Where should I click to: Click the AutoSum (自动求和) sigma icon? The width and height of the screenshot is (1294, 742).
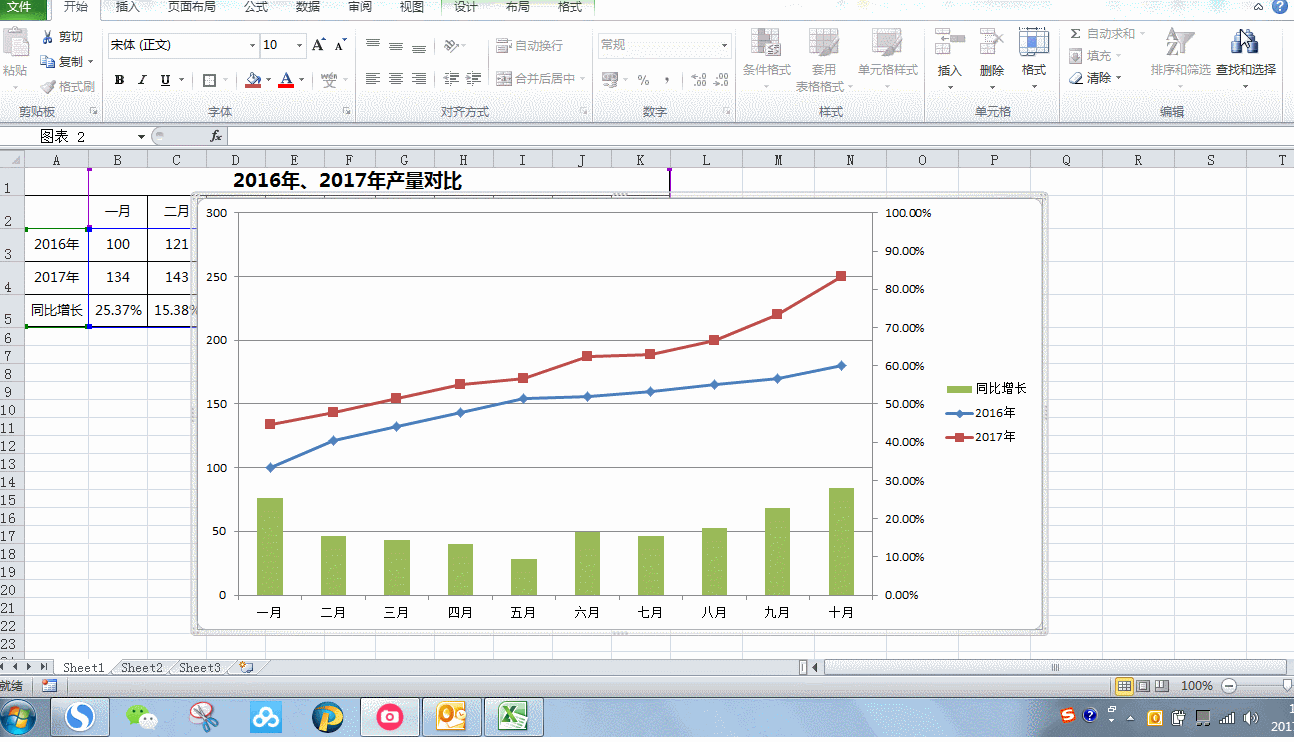(1075, 34)
